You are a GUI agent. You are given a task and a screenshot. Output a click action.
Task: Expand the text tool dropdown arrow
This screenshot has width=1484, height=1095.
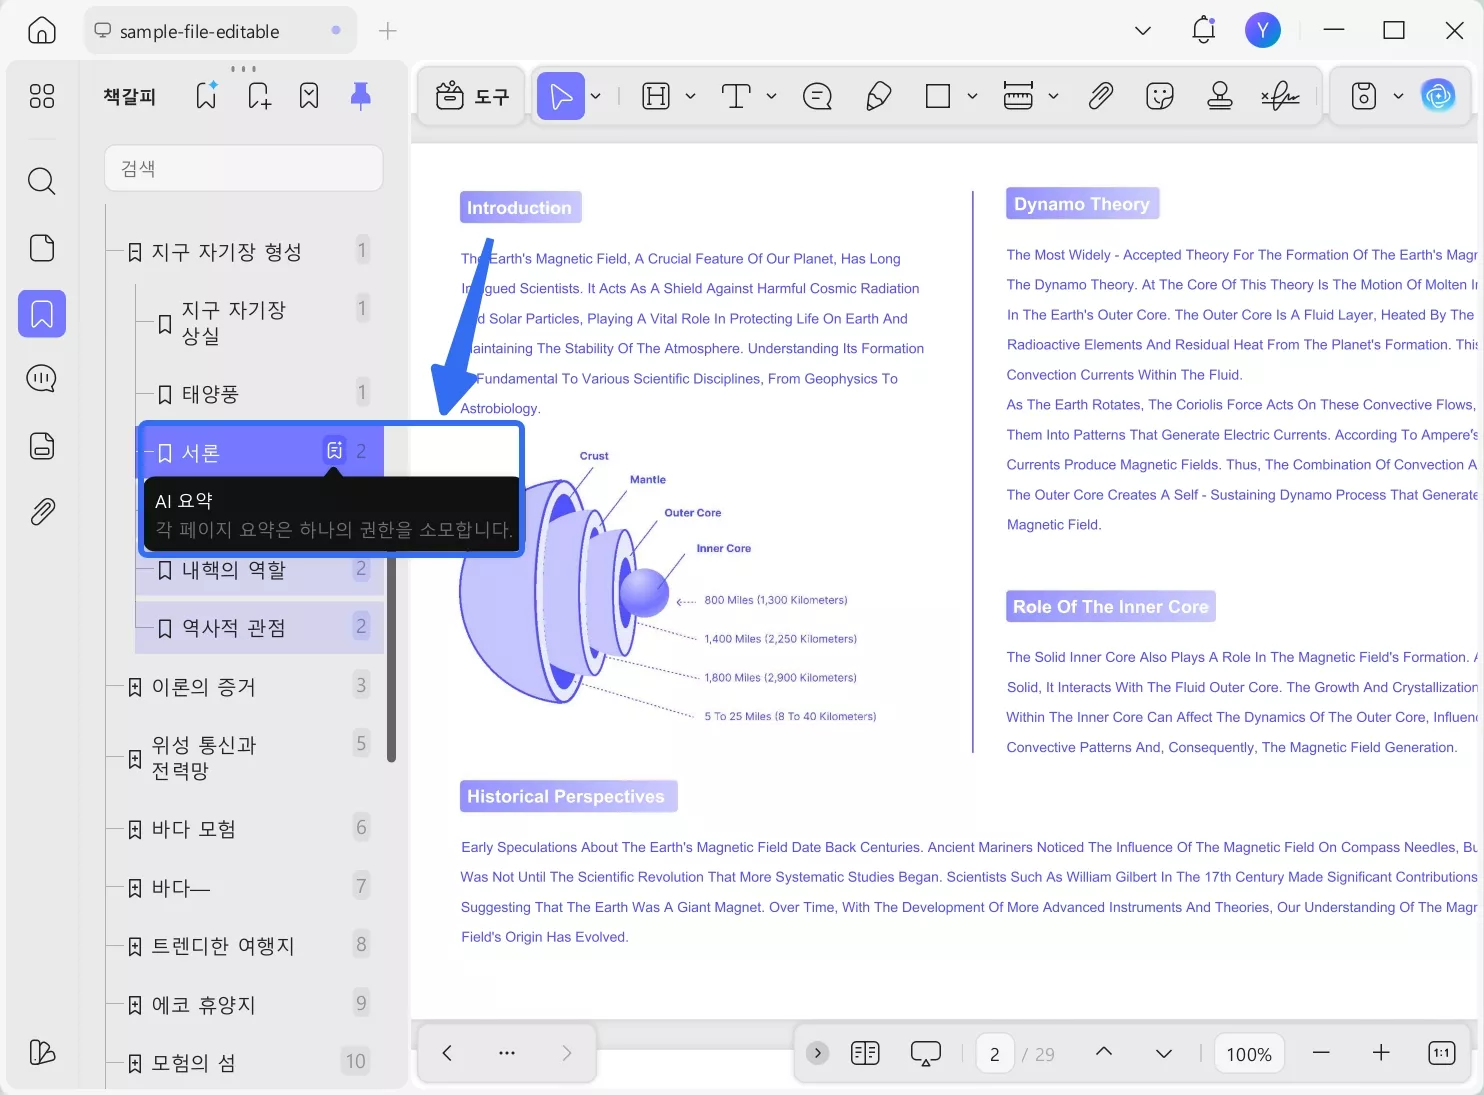(771, 96)
